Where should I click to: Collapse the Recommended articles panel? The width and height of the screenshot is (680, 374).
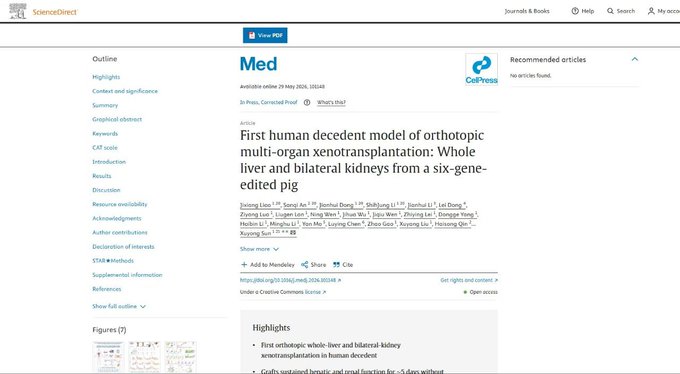click(635, 59)
